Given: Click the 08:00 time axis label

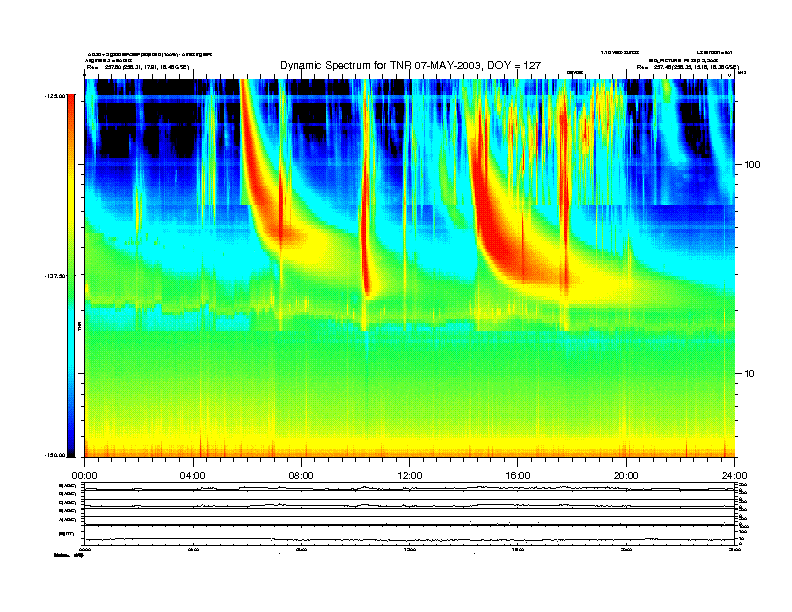Looking at the screenshot, I should [x=301, y=476].
